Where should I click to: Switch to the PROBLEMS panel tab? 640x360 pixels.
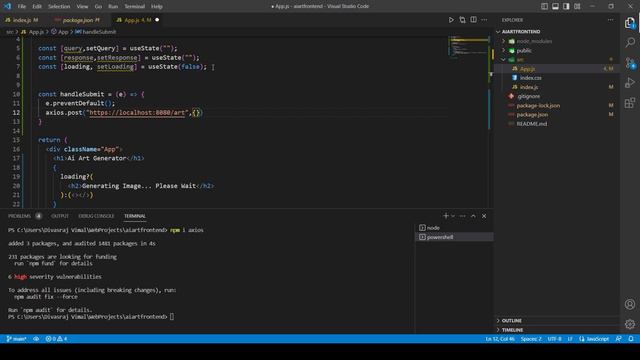pyautogui.click(x=19, y=216)
